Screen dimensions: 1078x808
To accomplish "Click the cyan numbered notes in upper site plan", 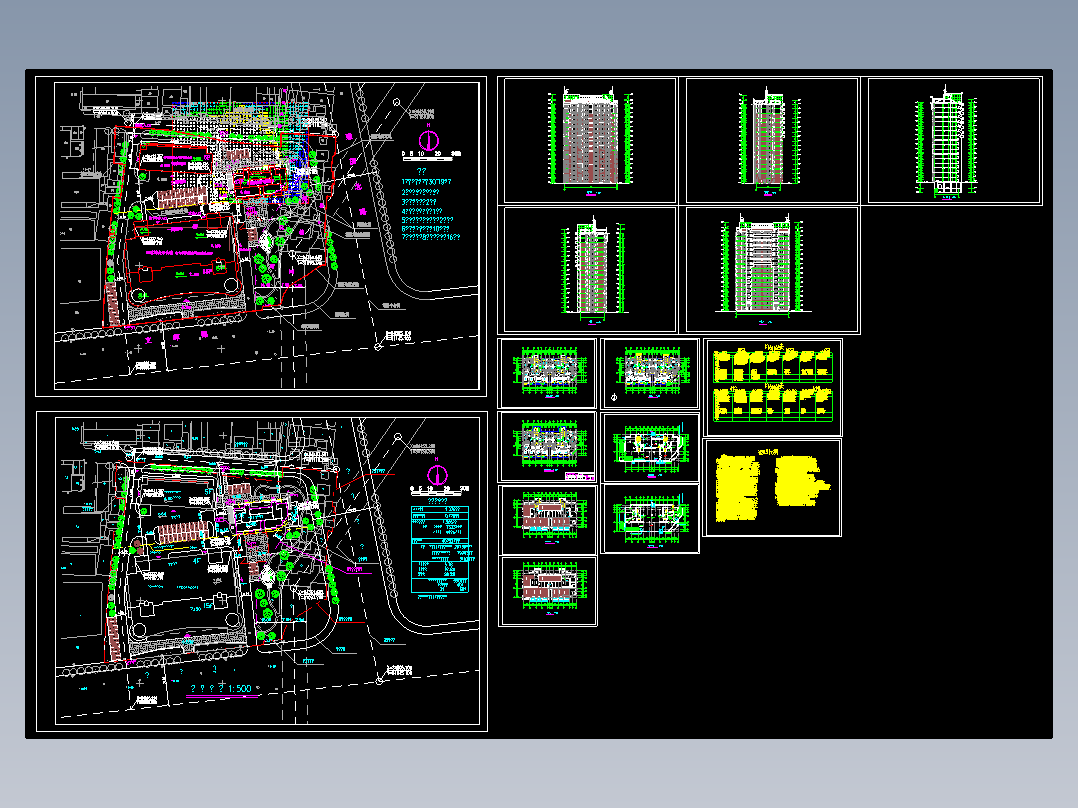I will 430,209.
